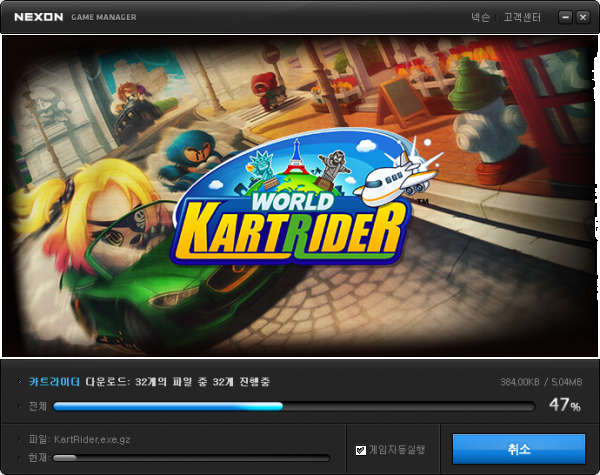Click the 전체 label
This screenshot has width=600, height=475.
[x=38, y=406]
